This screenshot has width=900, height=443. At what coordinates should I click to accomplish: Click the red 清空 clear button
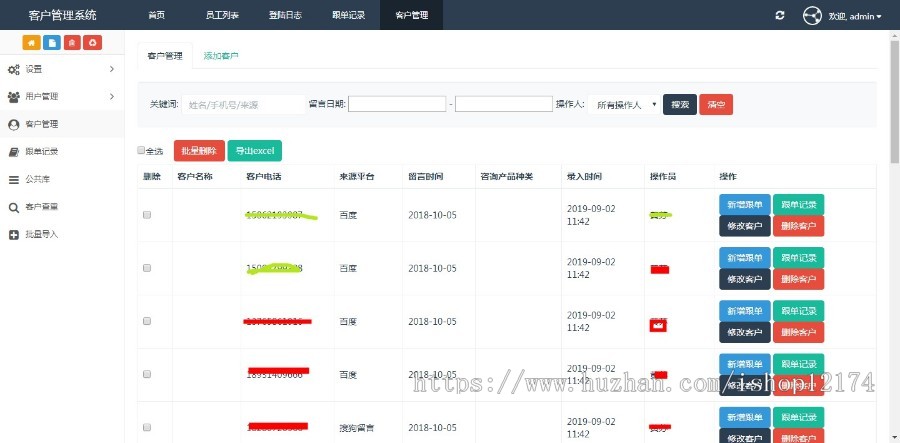(716, 104)
